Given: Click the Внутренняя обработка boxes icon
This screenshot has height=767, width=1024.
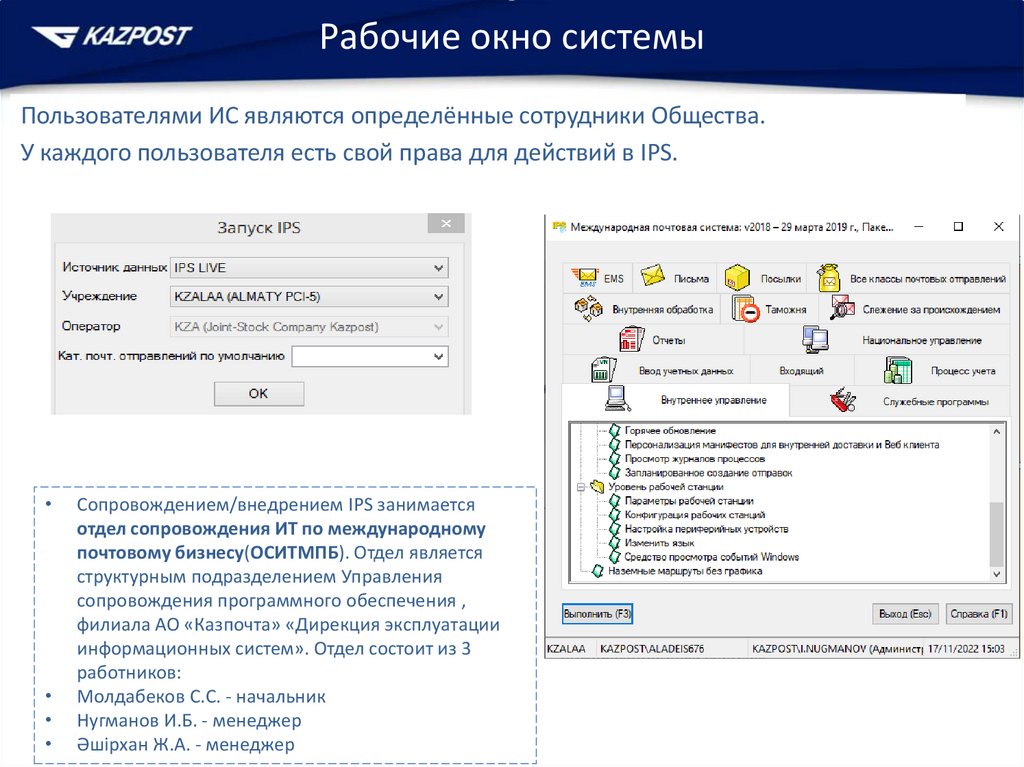Looking at the screenshot, I should [588, 308].
